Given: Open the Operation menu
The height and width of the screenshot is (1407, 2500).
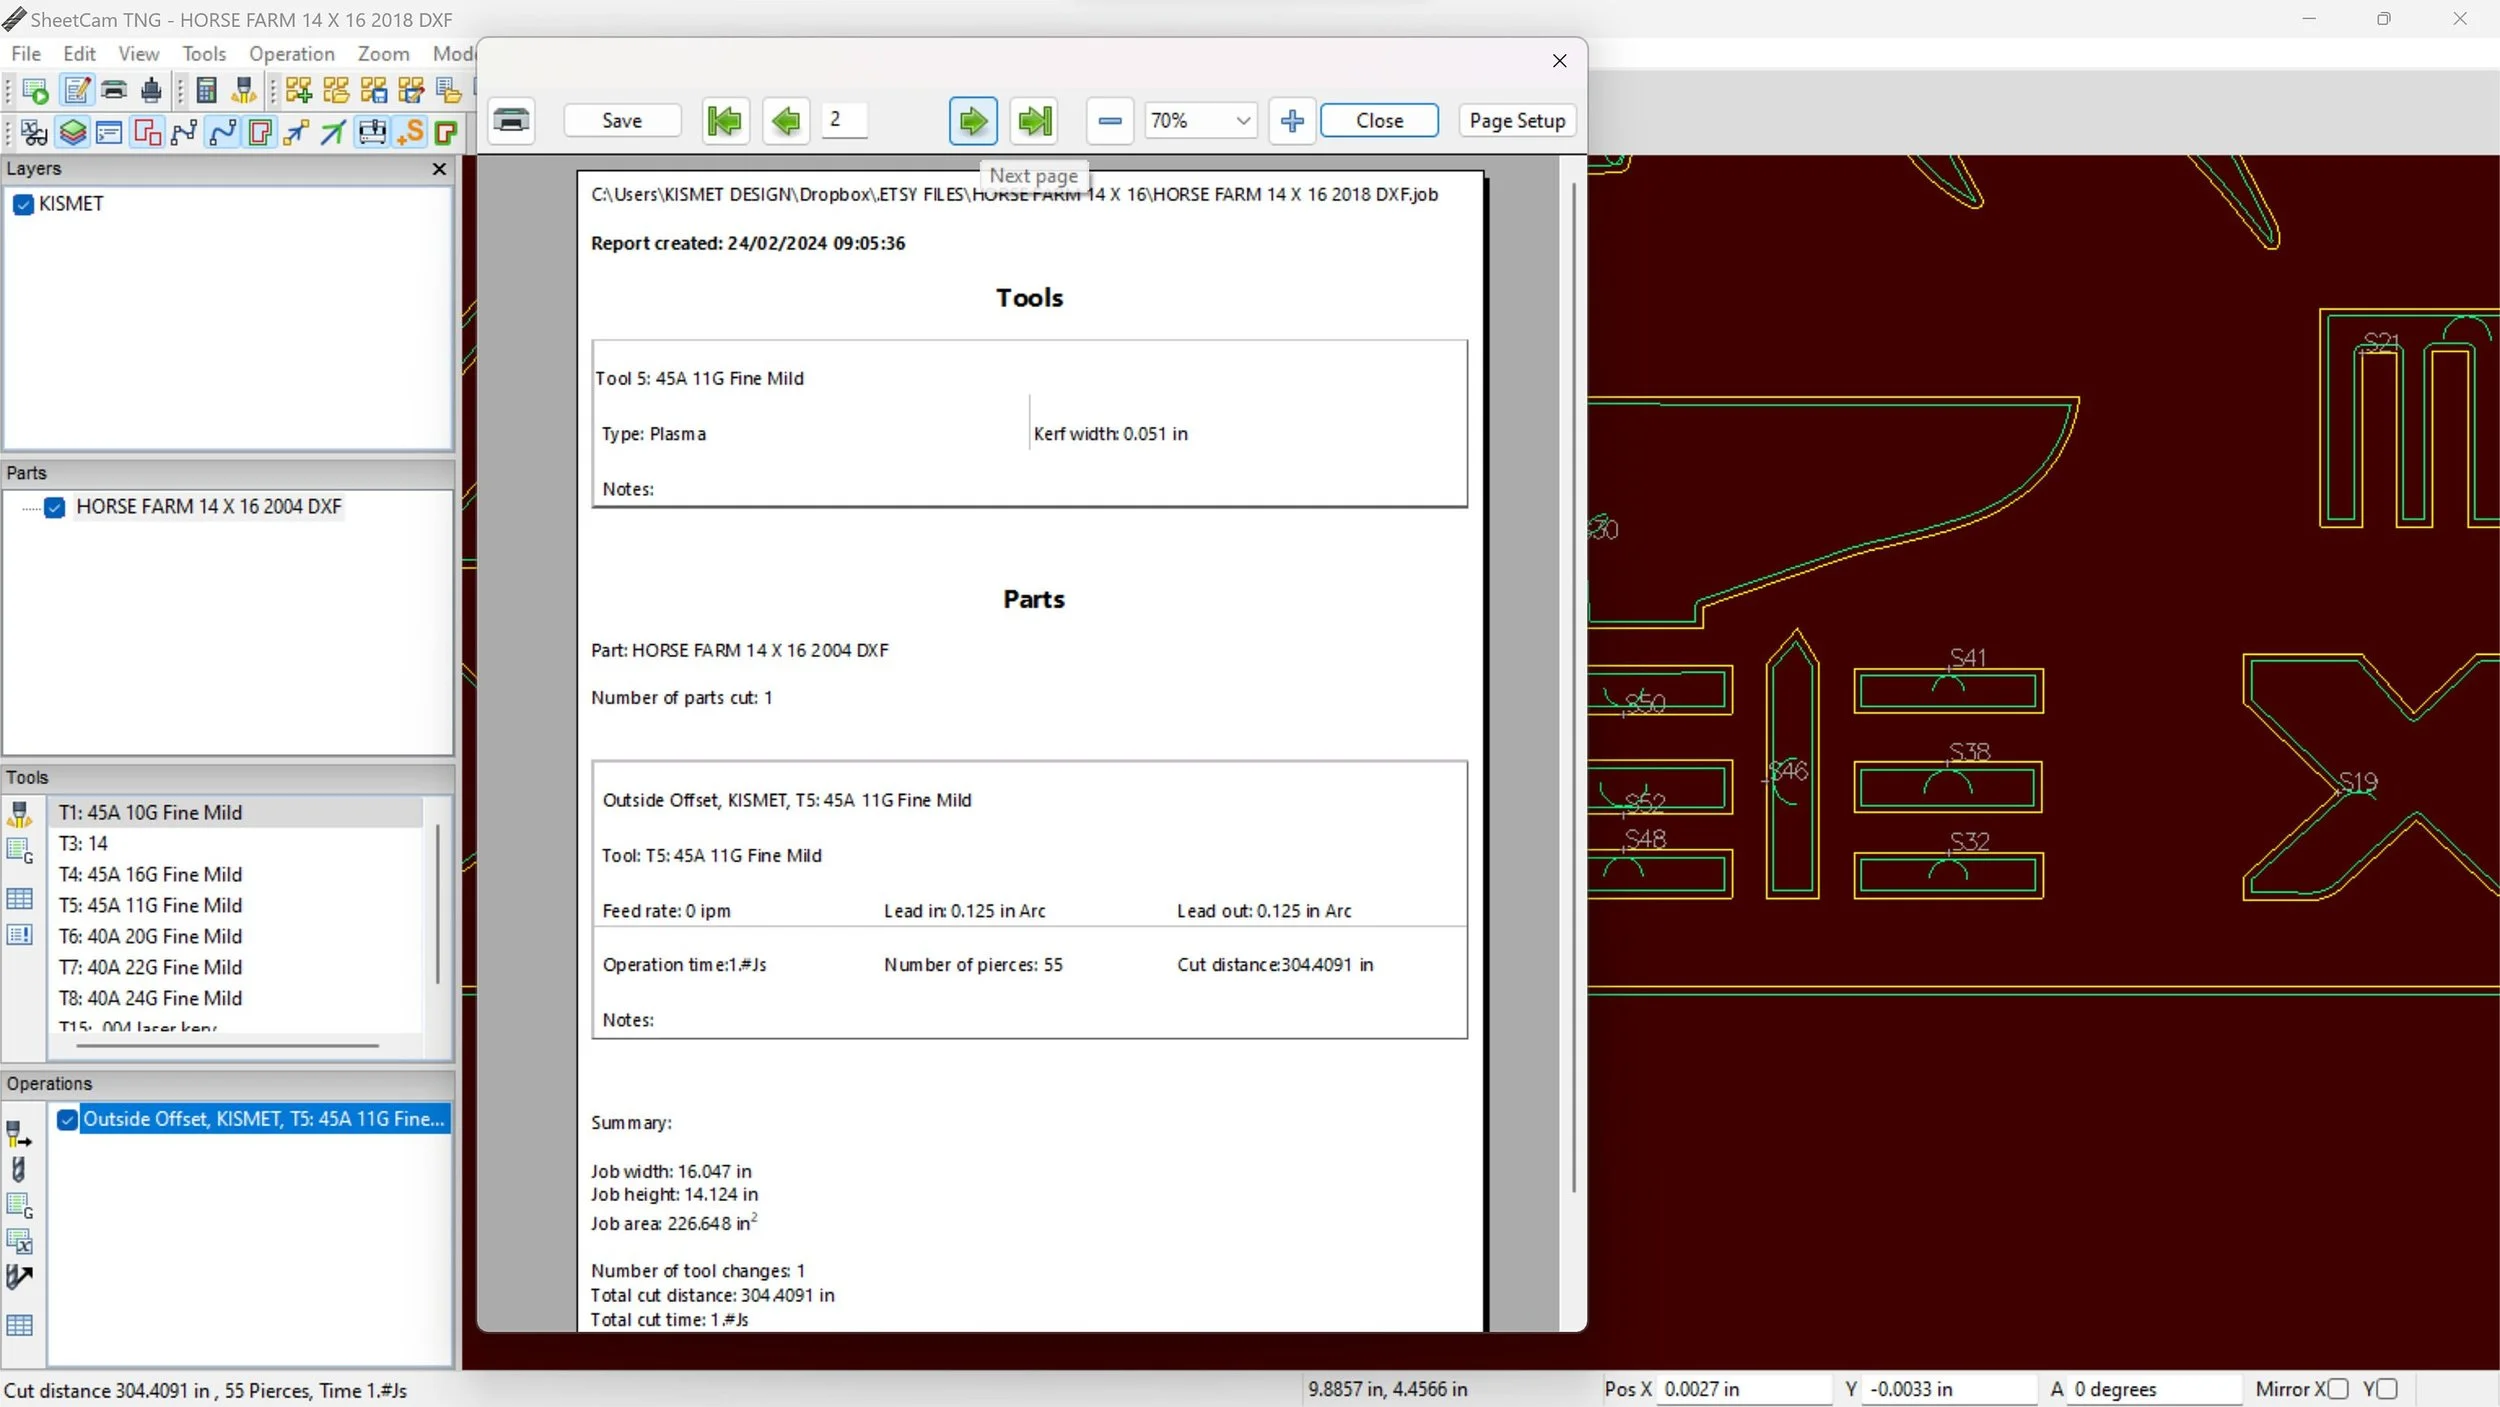Looking at the screenshot, I should click(x=291, y=54).
